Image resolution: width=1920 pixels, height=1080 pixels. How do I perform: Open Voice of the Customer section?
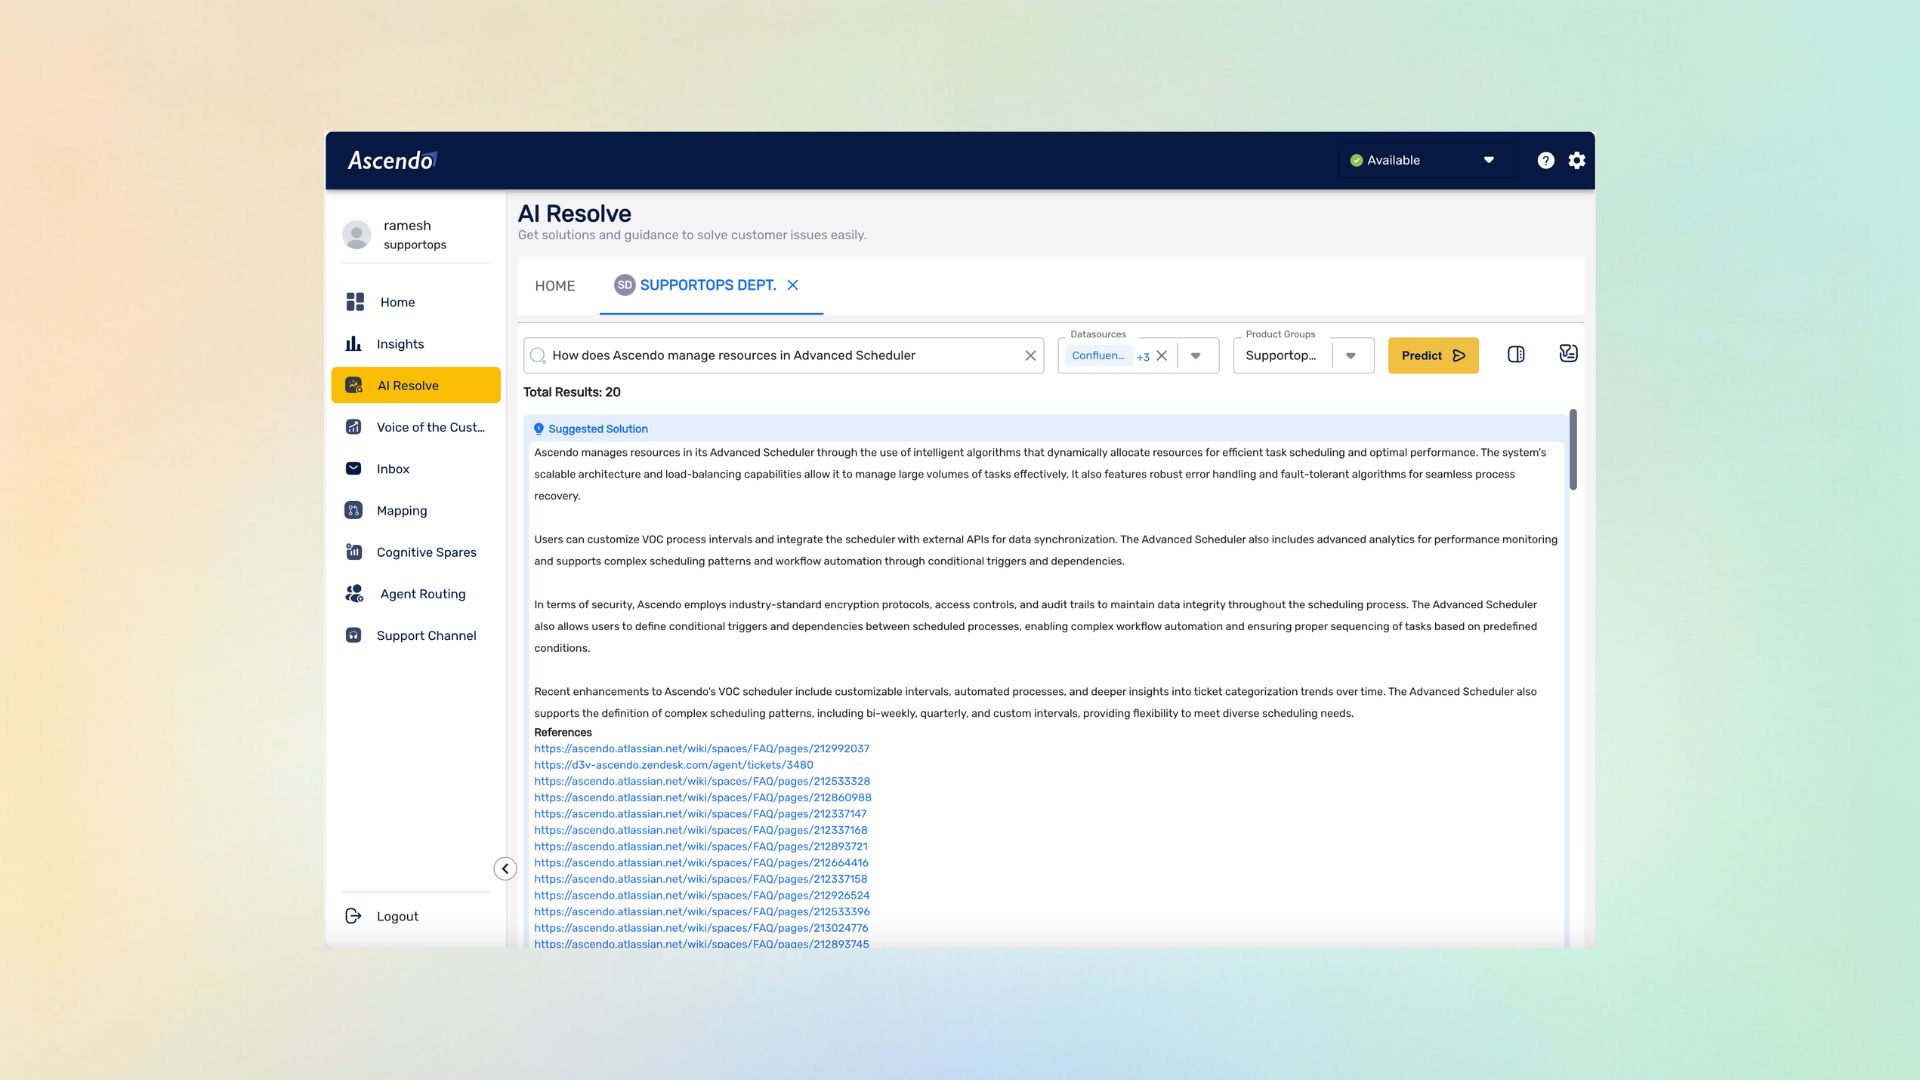pyautogui.click(x=429, y=427)
